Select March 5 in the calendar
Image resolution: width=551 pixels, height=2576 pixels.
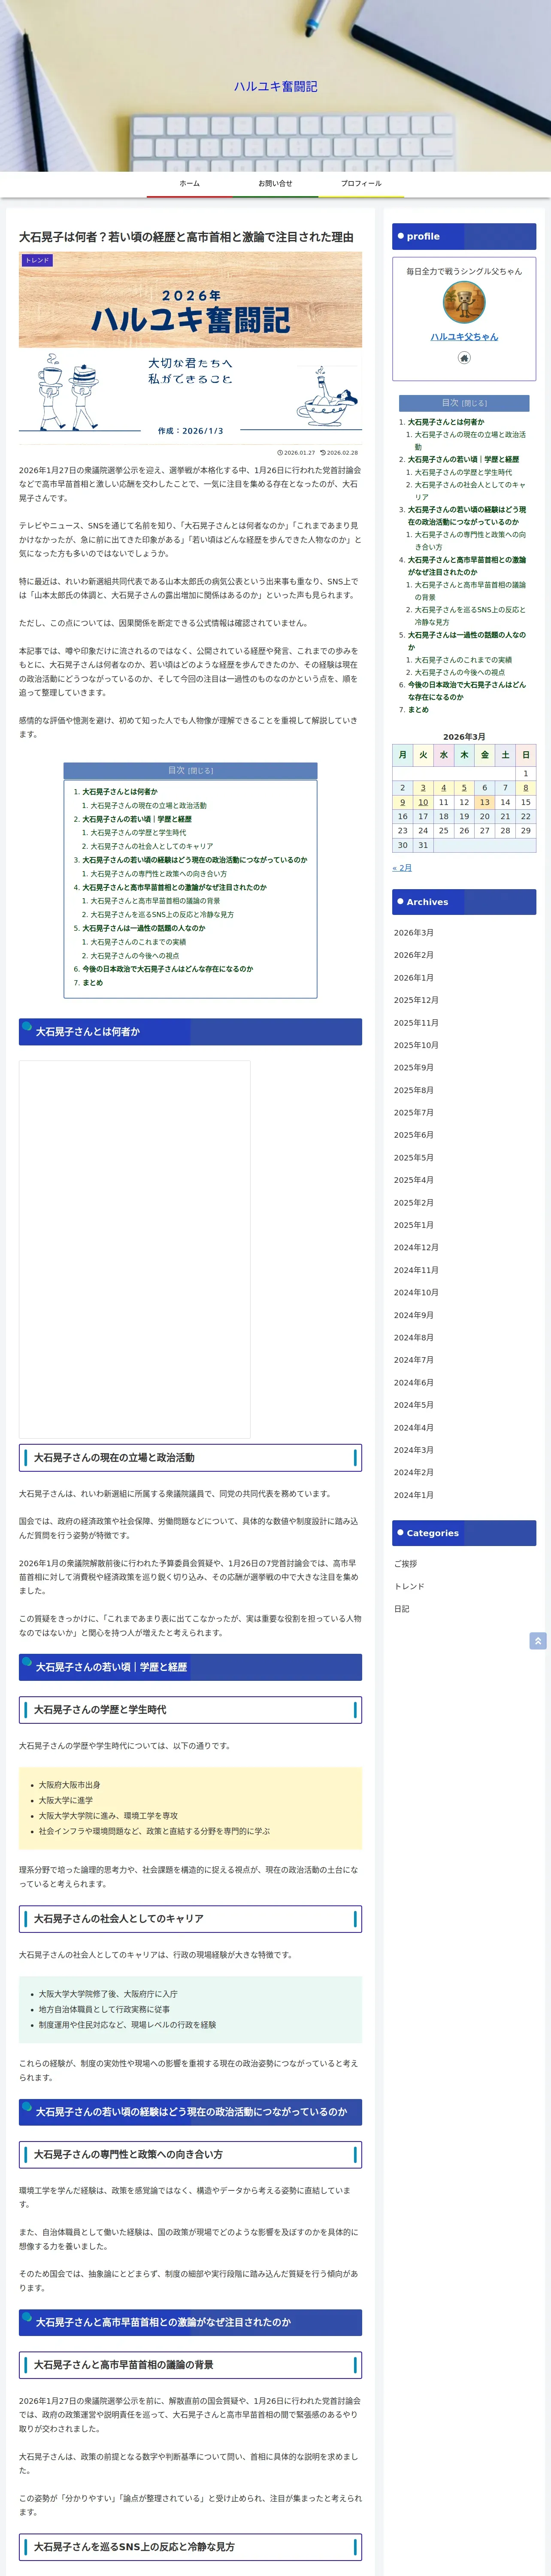click(464, 788)
